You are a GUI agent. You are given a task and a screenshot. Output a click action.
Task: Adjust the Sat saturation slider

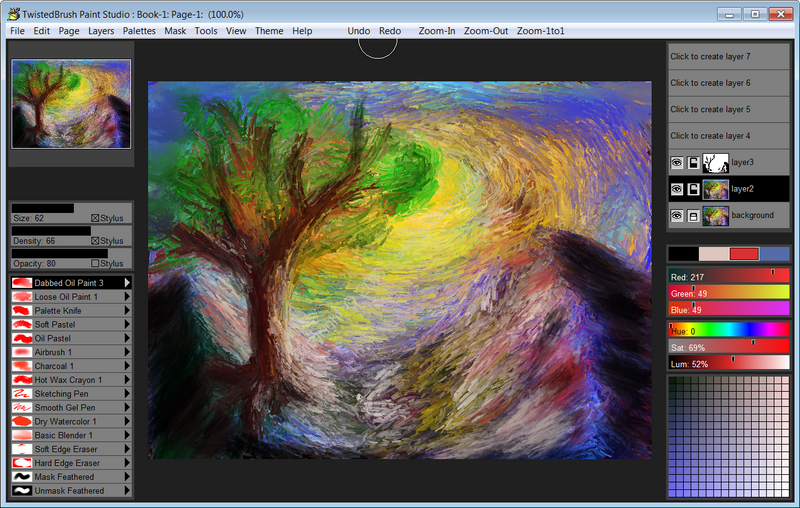coord(729,346)
